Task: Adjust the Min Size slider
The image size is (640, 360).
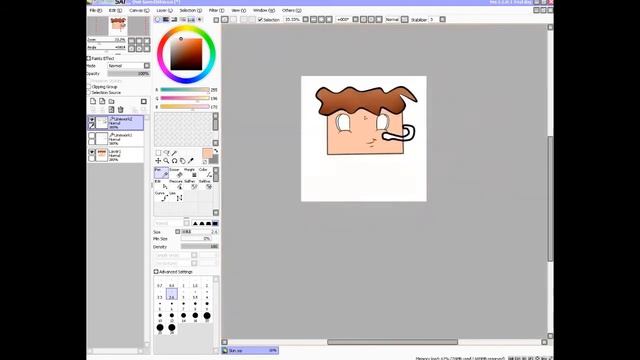Action: [x=196, y=239]
